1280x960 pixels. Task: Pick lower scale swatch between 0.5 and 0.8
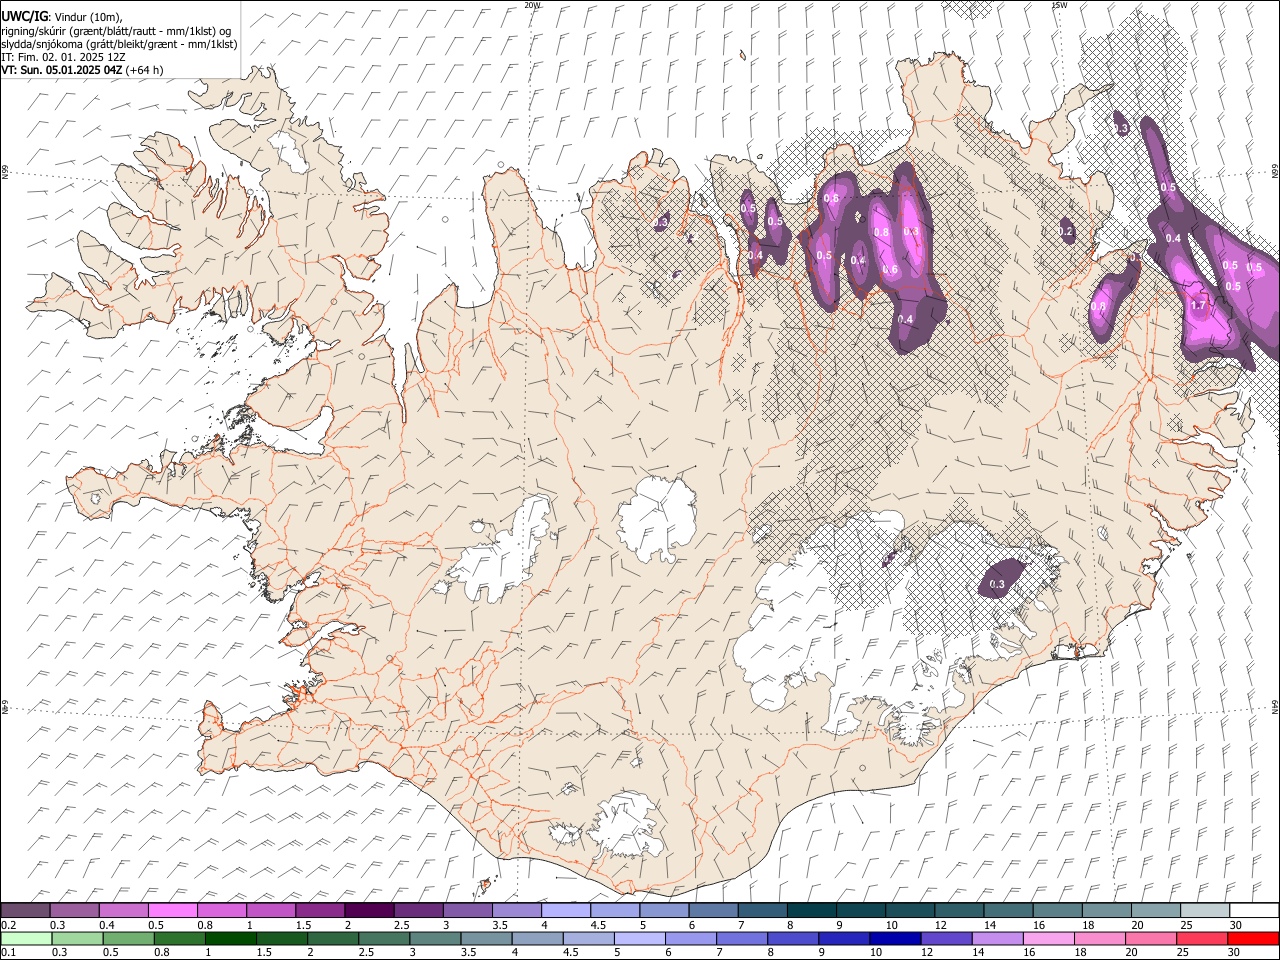click(128, 938)
